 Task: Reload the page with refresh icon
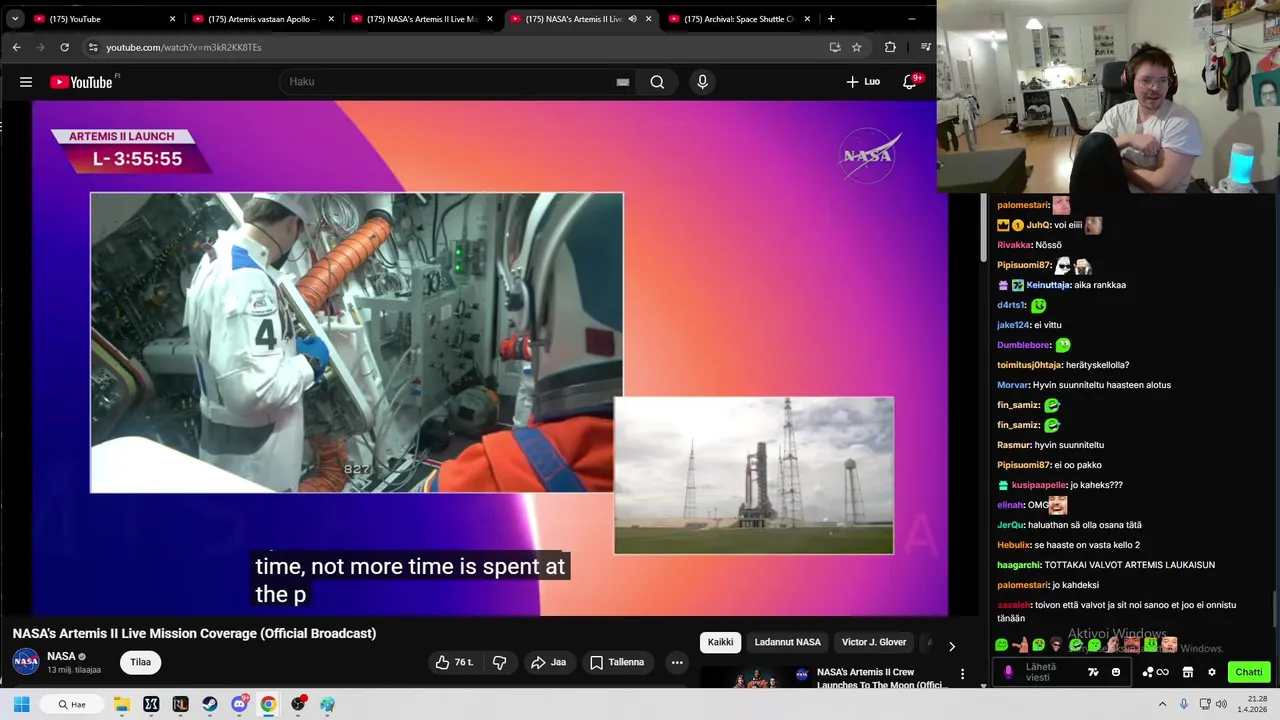pos(64,47)
